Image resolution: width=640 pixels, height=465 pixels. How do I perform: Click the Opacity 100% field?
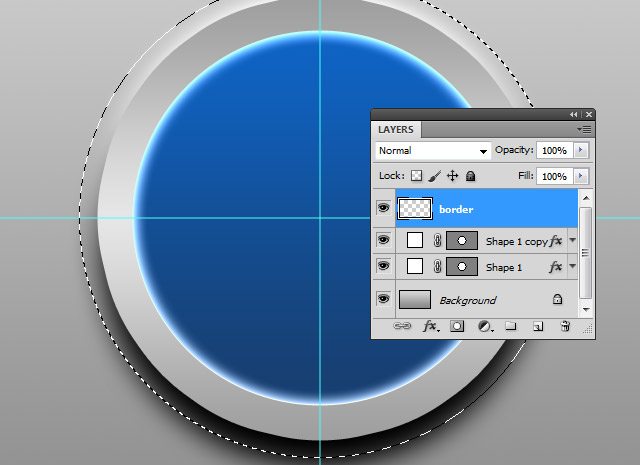point(555,150)
